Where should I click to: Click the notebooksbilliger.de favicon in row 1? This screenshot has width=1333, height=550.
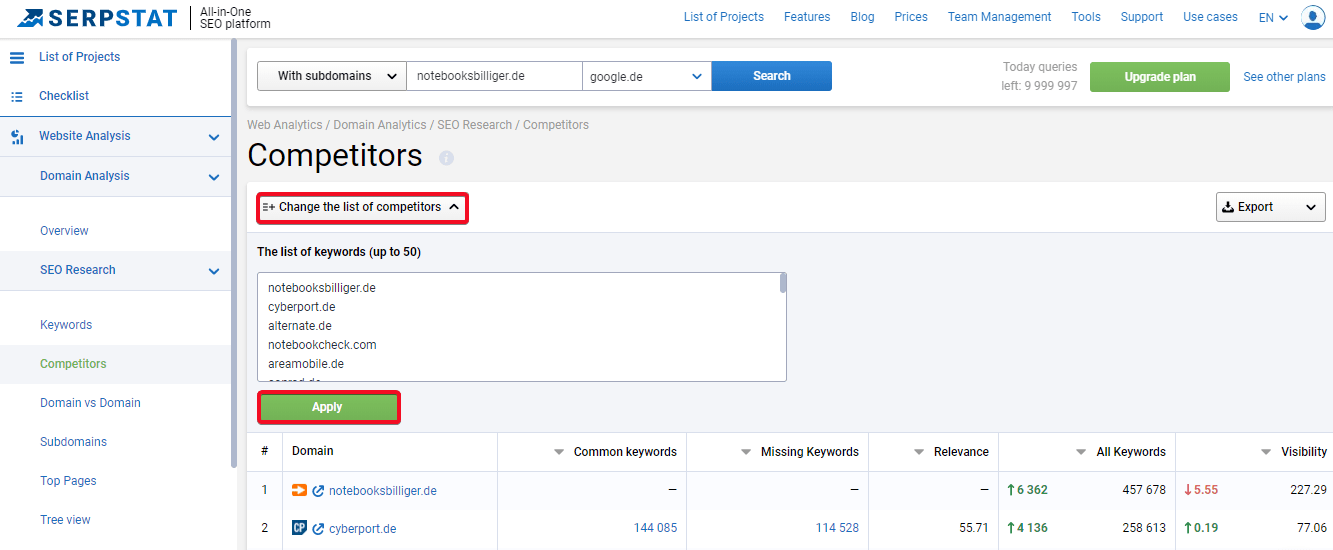coord(299,490)
